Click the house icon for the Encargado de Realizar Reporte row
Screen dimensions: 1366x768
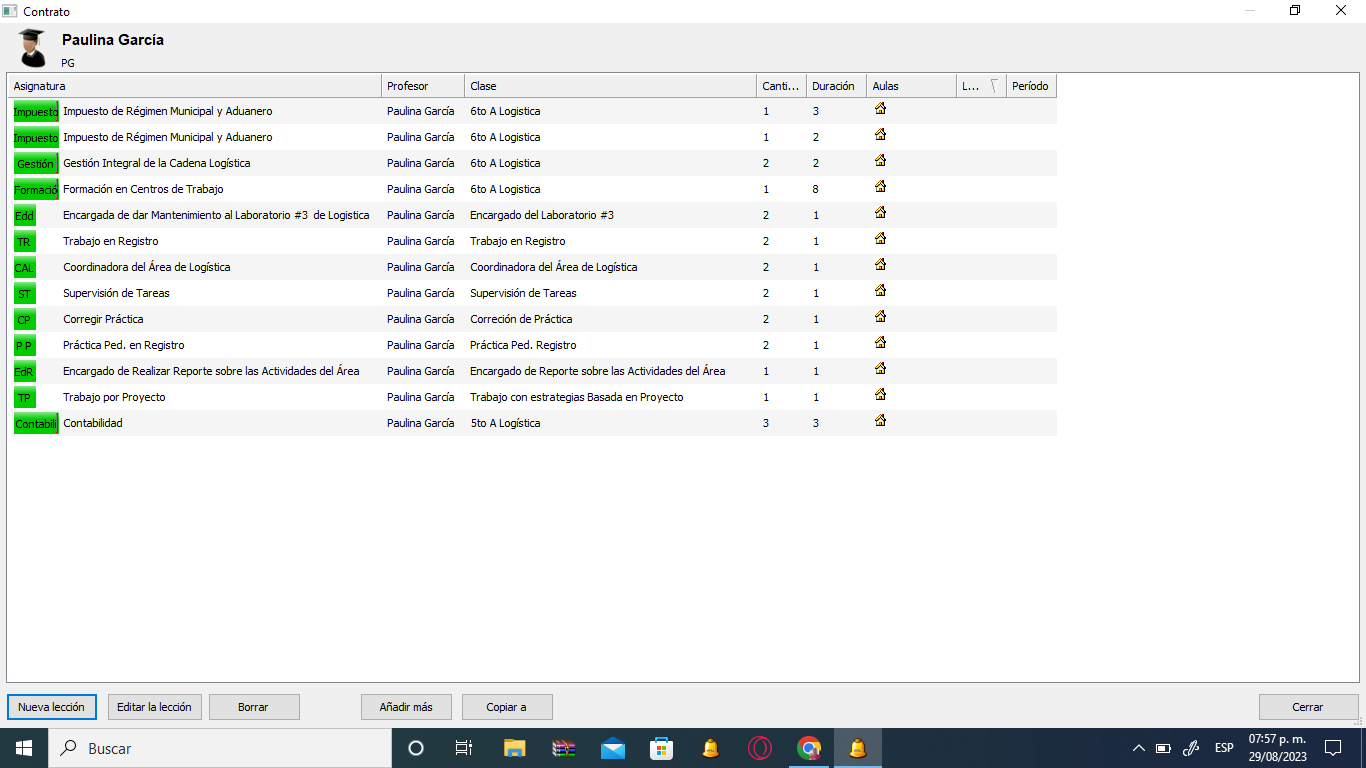pos(881,368)
